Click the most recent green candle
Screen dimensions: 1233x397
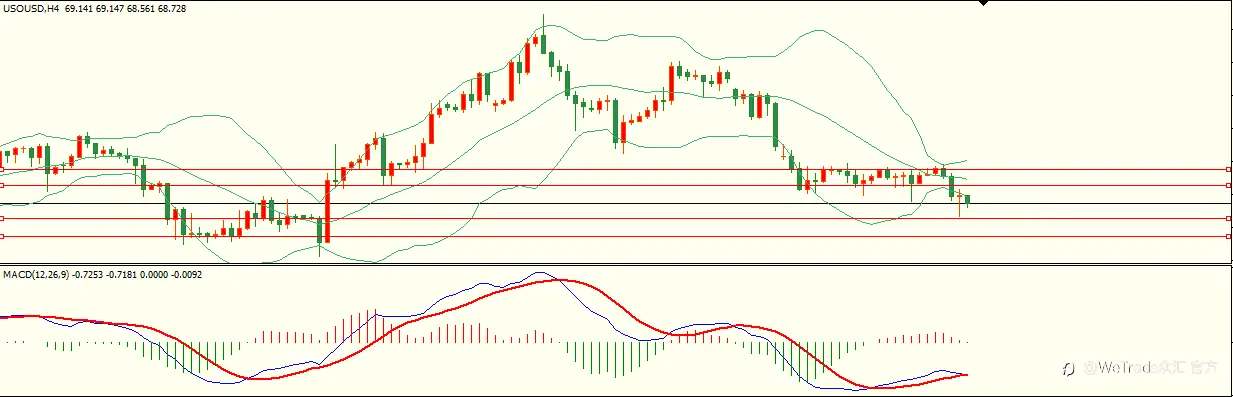pyautogui.click(x=967, y=200)
